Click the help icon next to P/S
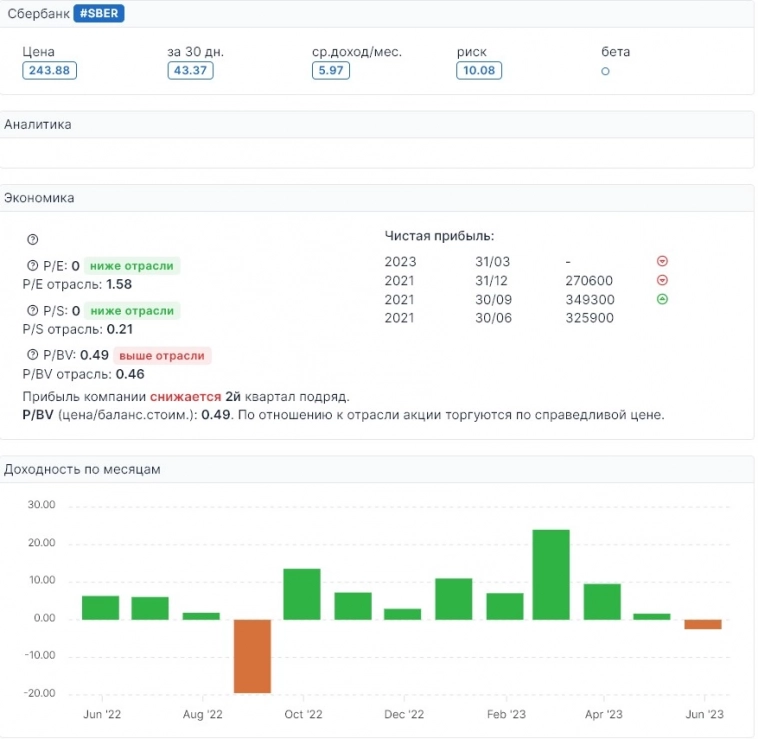Viewport: 758px width, 739px height. 33,311
